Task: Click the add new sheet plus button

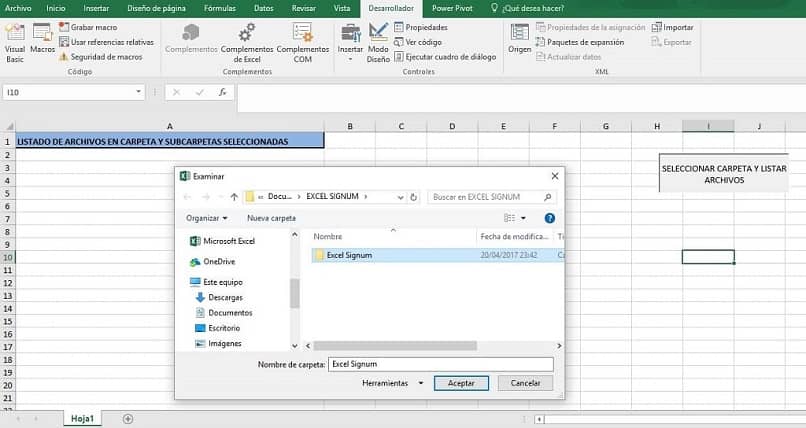Action: 128,418
